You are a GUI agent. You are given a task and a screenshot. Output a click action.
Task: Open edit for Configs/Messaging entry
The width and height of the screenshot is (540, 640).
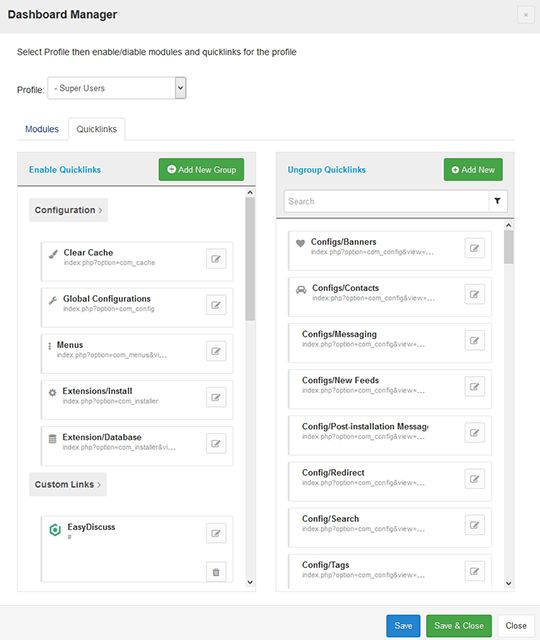(x=475, y=340)
